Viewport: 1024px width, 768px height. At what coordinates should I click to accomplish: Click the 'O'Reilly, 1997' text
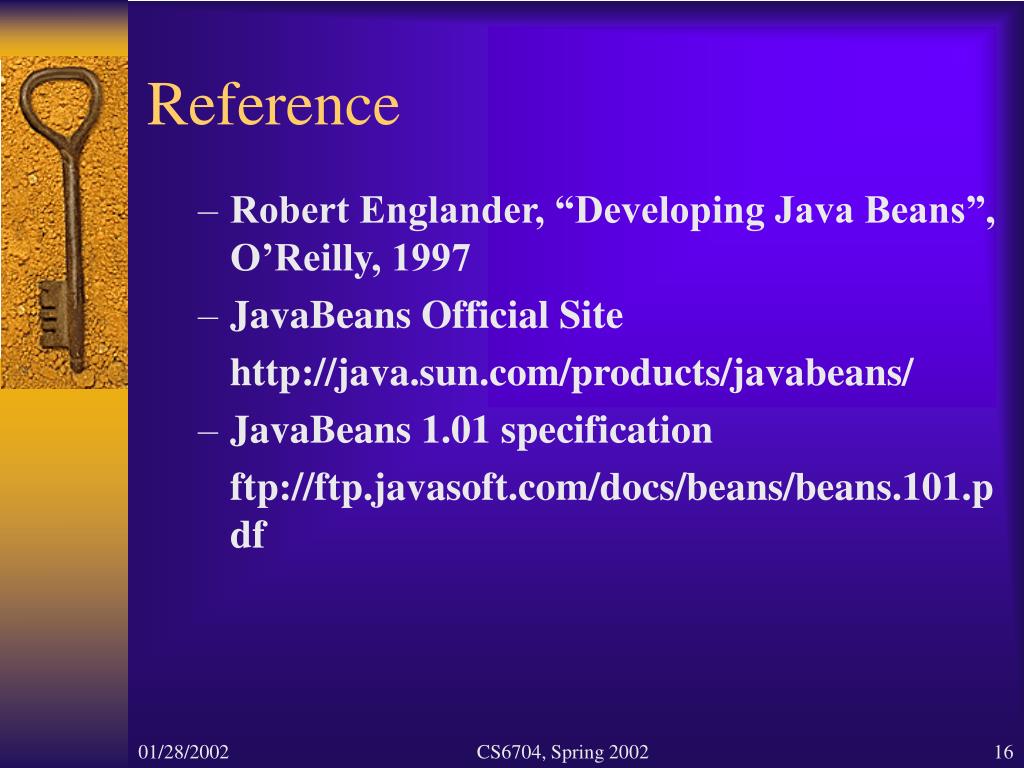(x=349, y=257)
